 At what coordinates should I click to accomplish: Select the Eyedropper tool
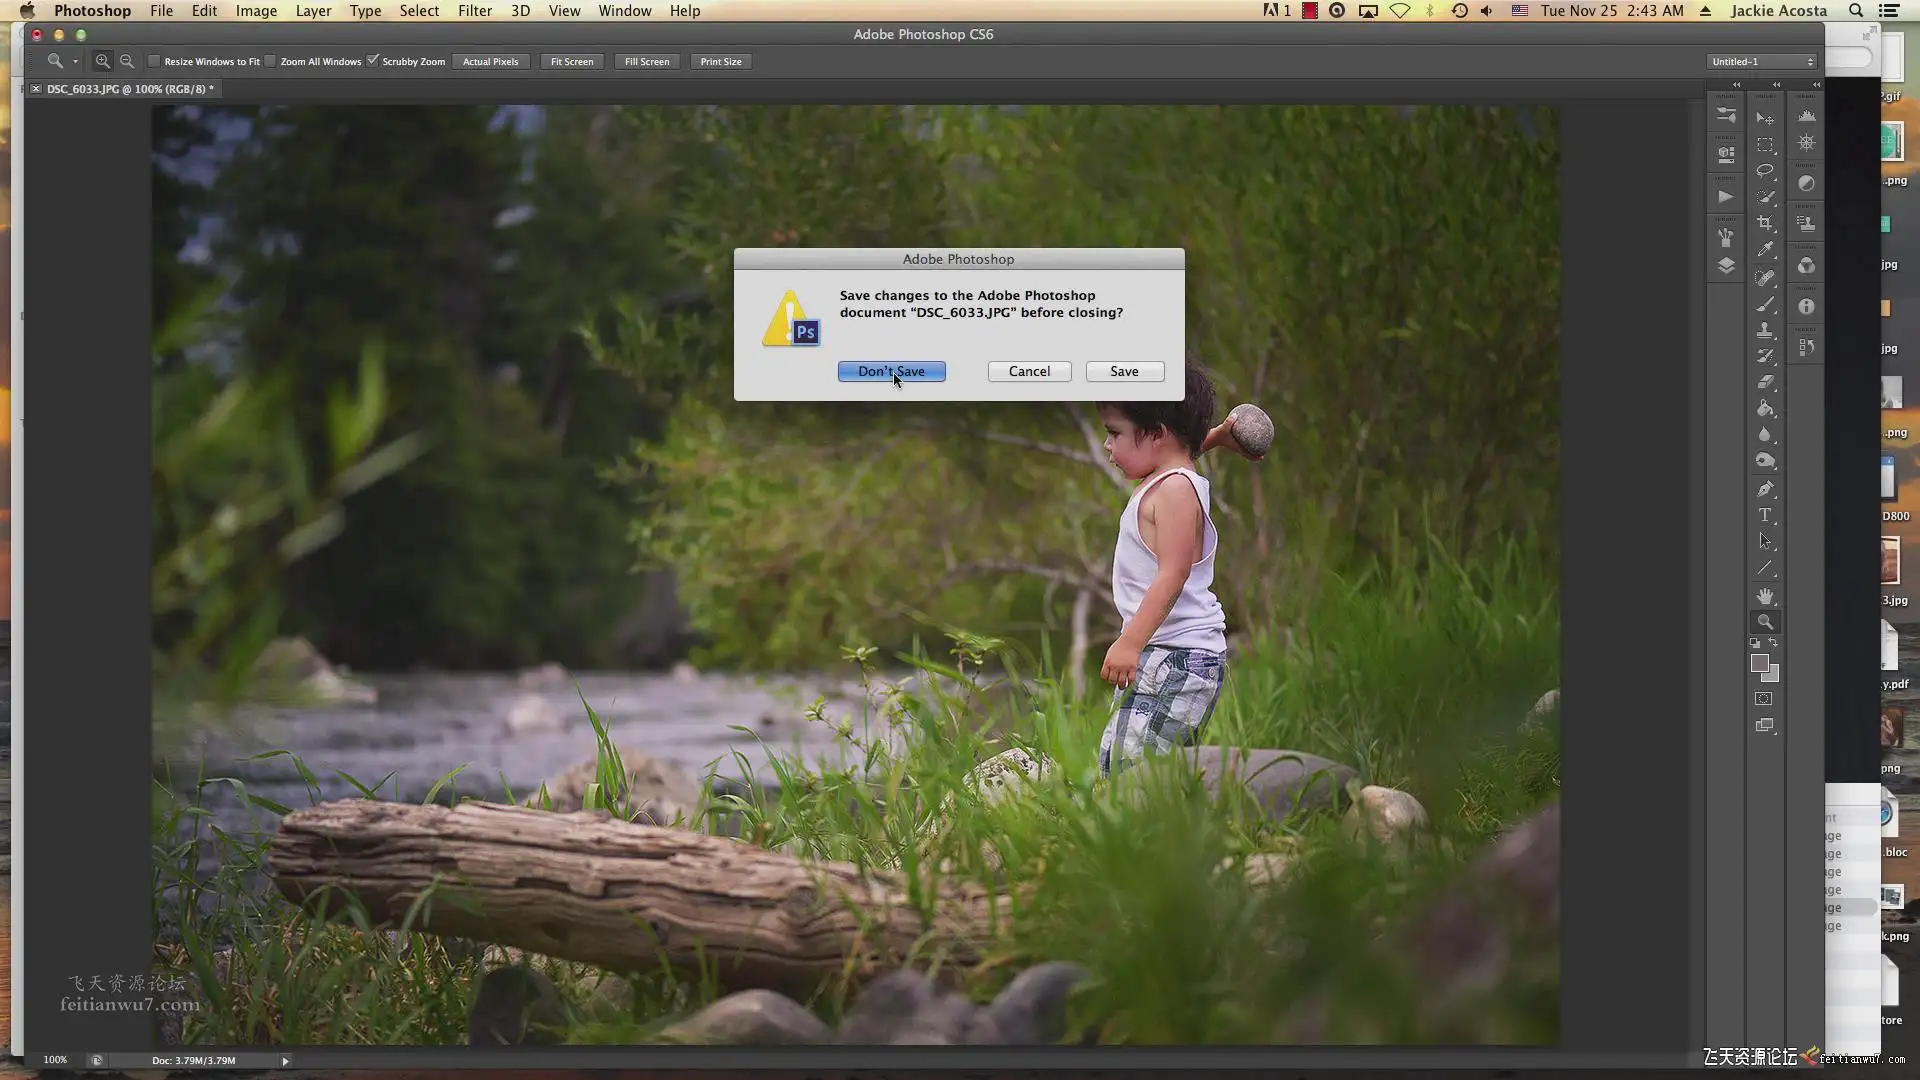[1765, 250]
